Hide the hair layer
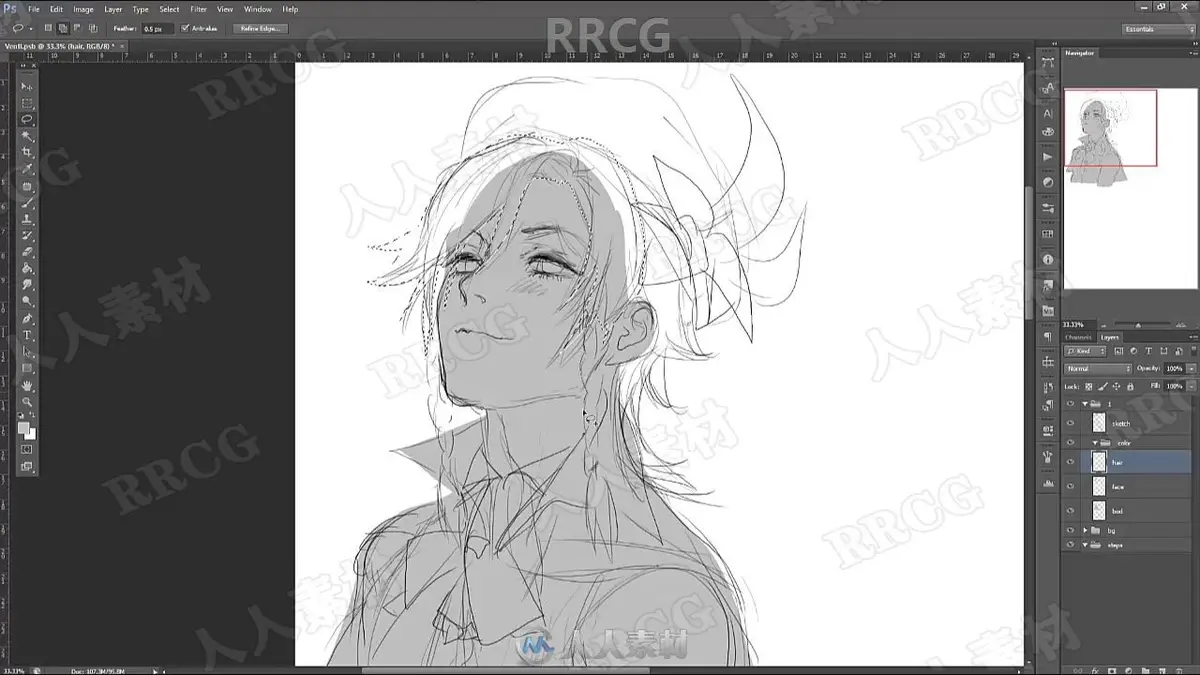The height and width of the screenshot is (675, 1200). coord(1070,461)
